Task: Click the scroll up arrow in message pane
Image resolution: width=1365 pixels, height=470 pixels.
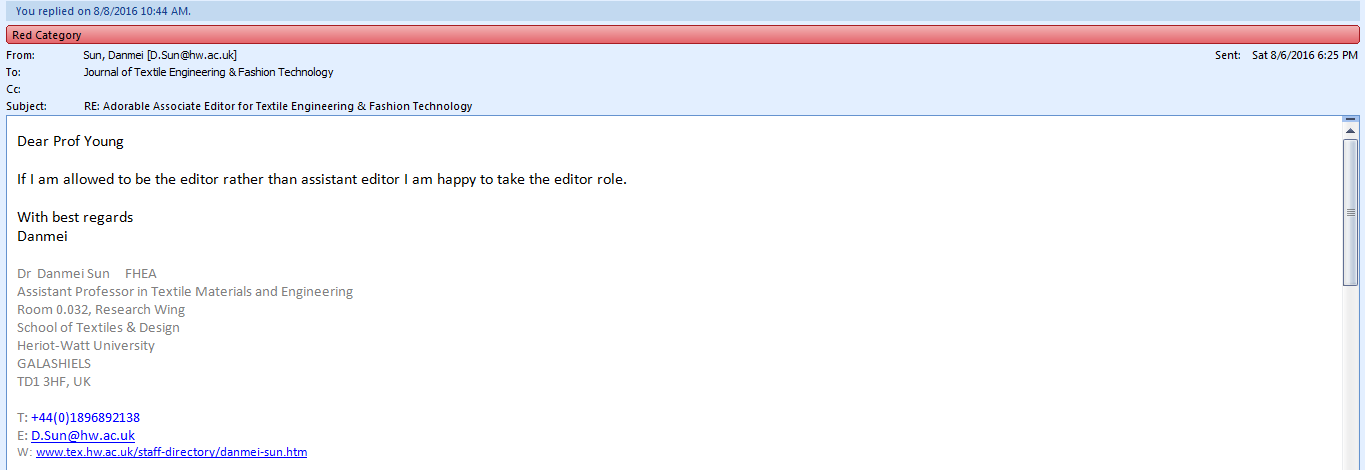Action: 1350,131
